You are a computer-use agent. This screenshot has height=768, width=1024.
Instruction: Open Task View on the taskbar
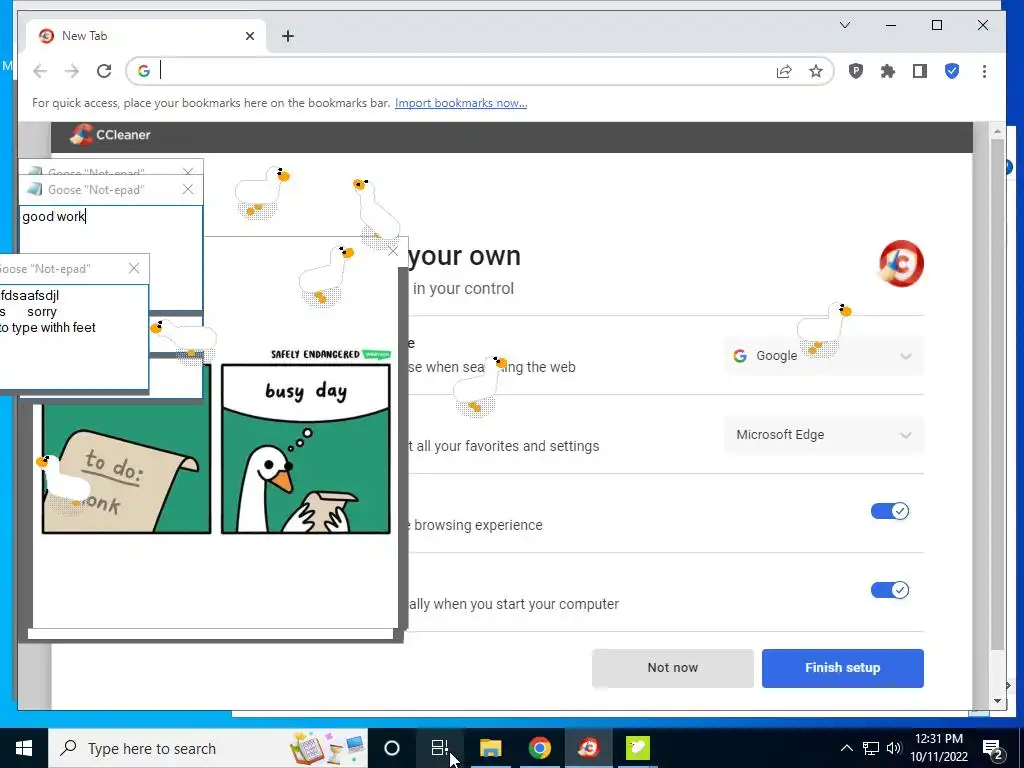(x=440, y=748)
